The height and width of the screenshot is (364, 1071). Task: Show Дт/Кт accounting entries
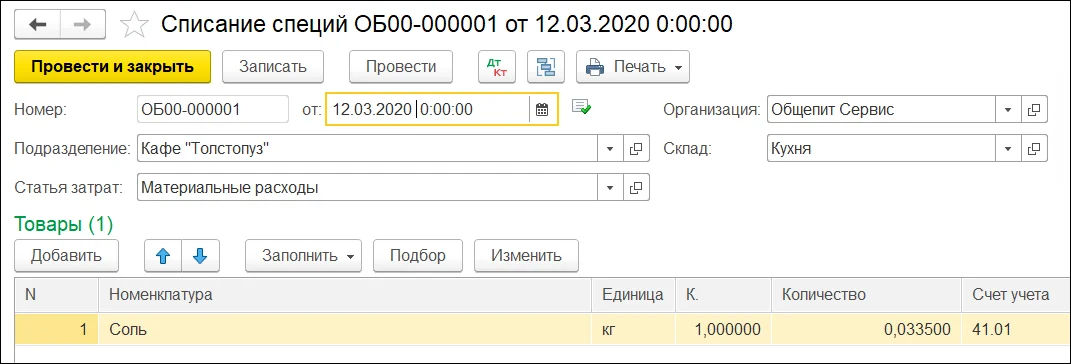point(497,67)
